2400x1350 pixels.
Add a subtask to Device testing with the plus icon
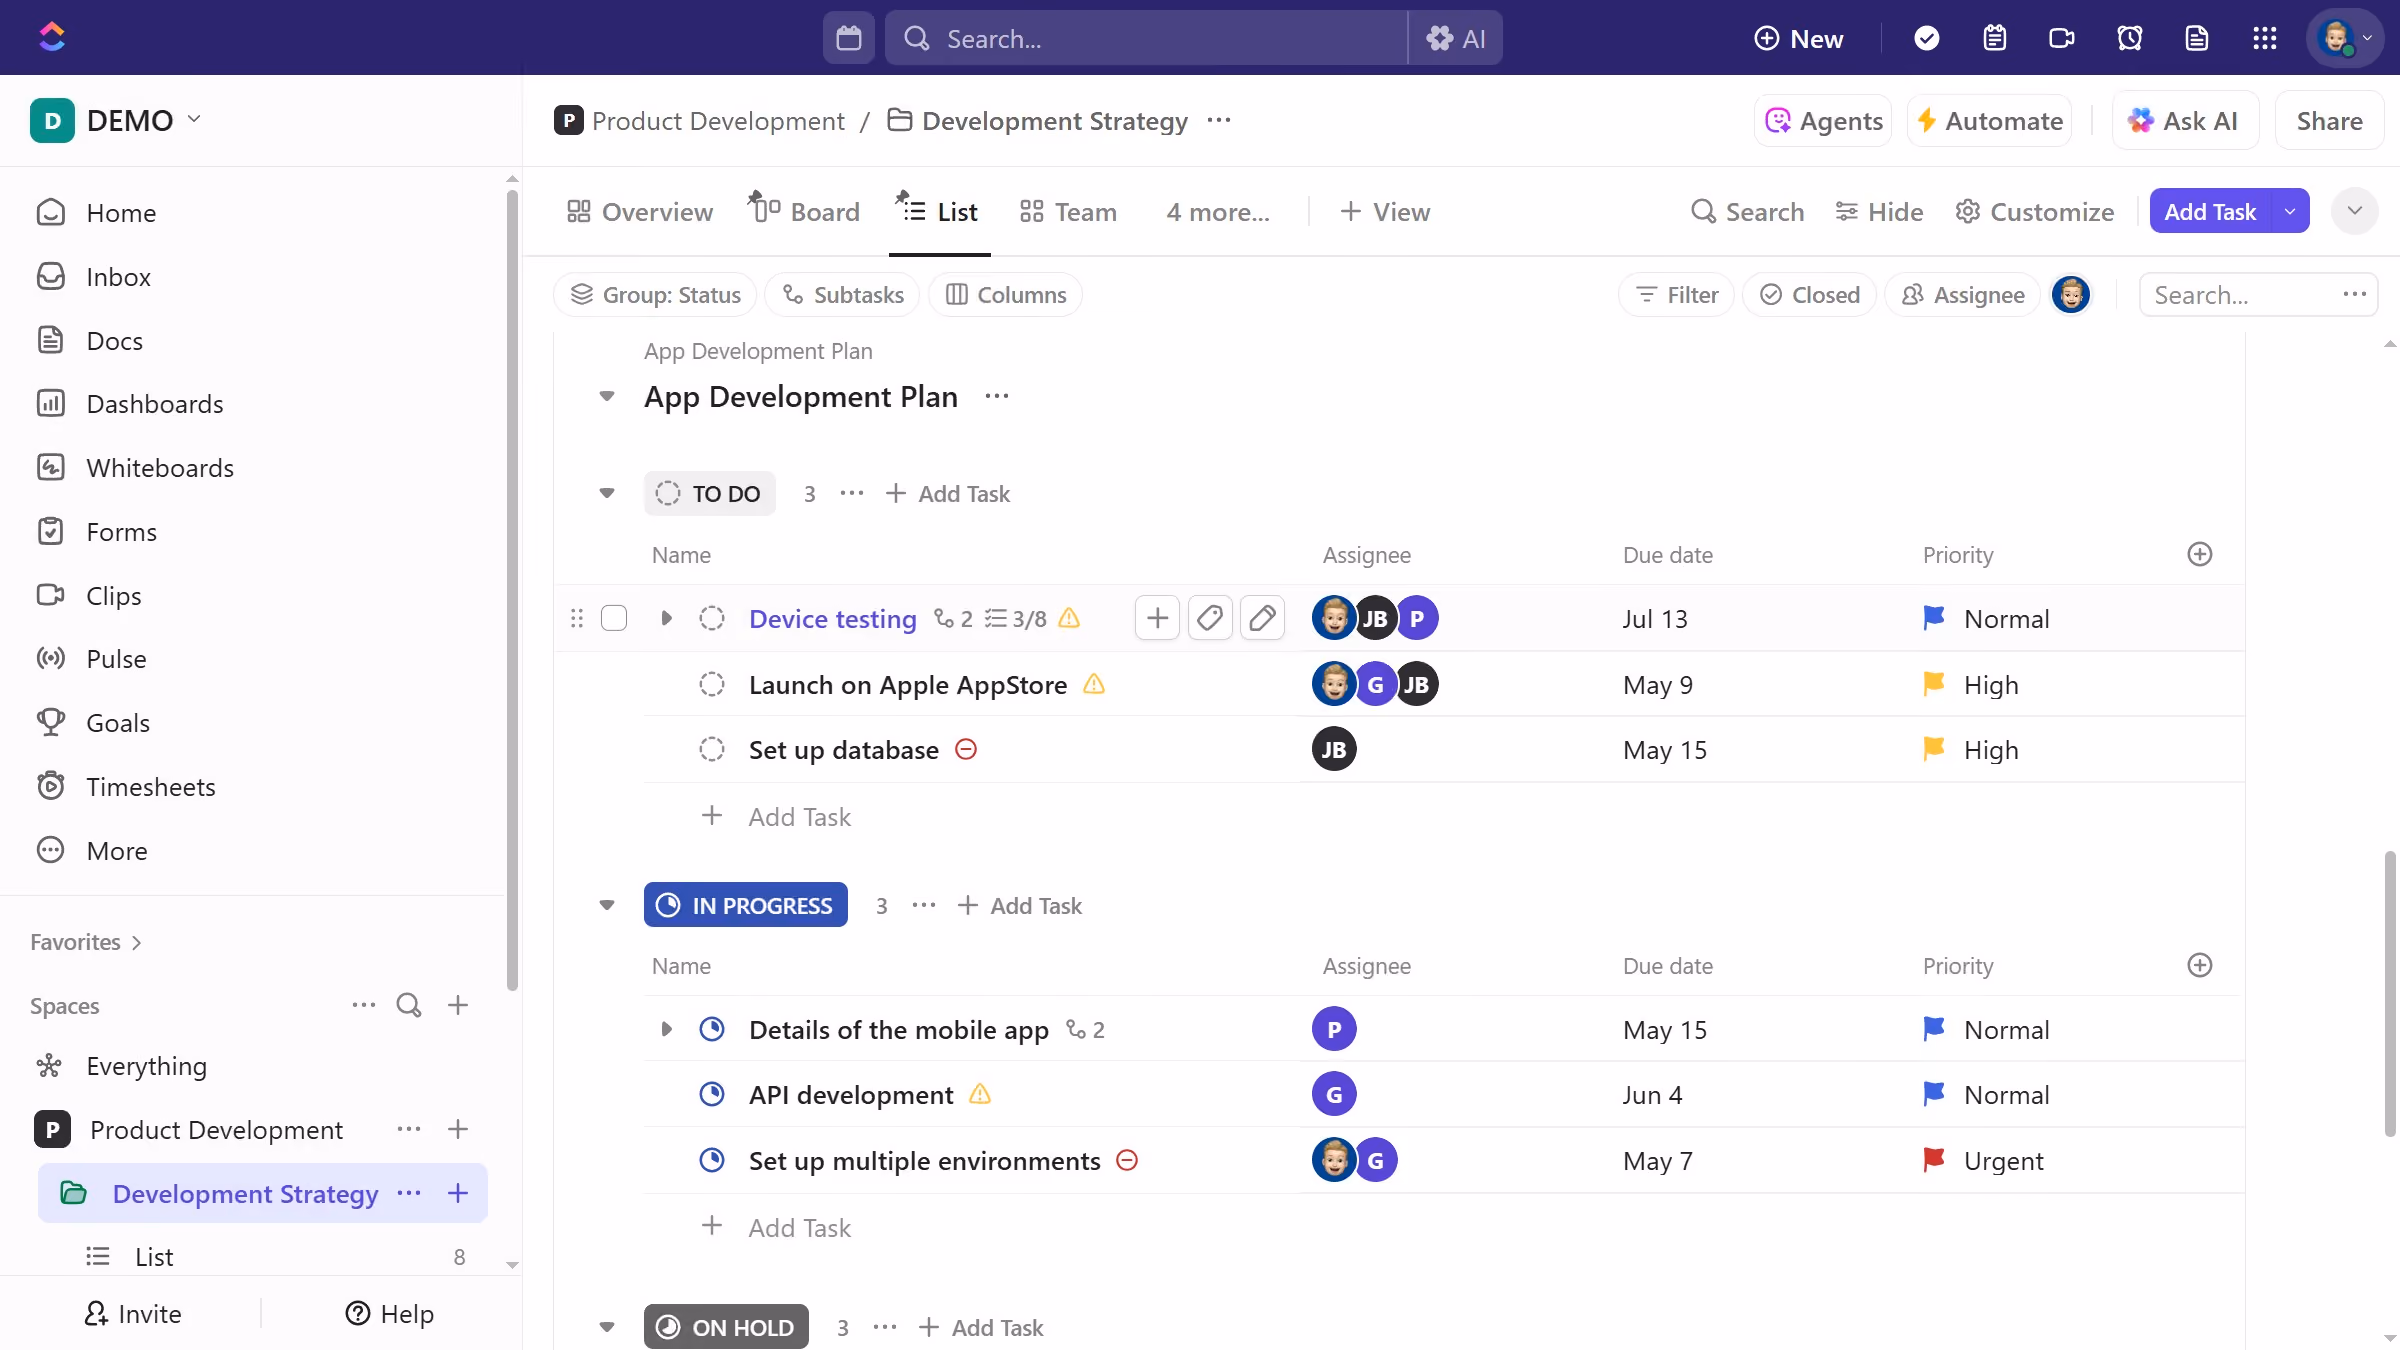coord(1157,618)
